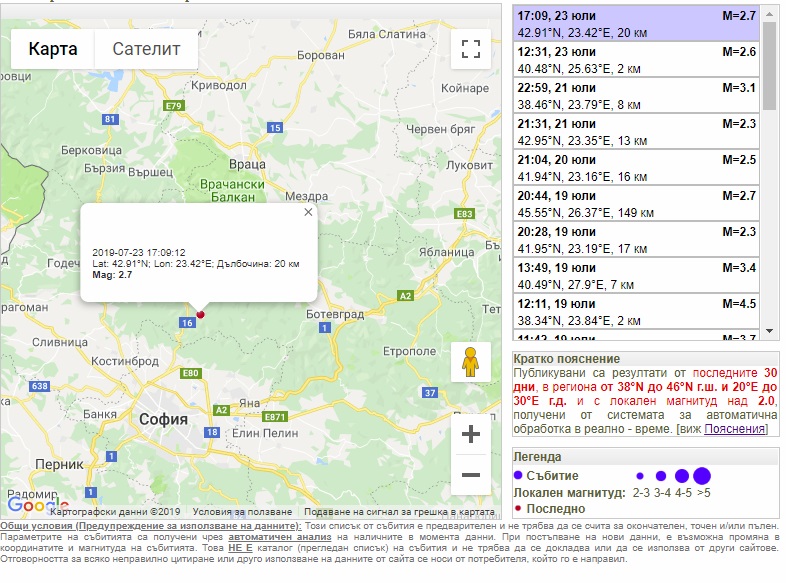Viewport: 786px width, 583px height.
Task: Open the Пояснения link
Action: pyautogui.click(x=734, y=429)
